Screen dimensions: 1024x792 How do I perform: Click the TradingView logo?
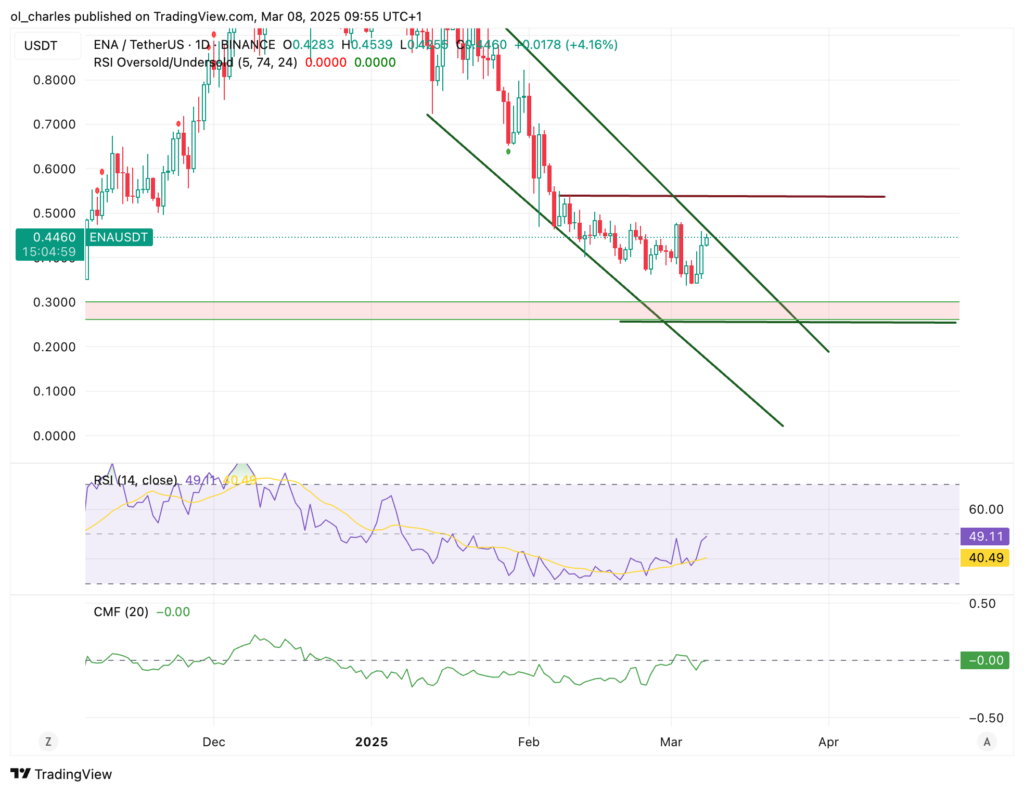[x=62, y=774]
